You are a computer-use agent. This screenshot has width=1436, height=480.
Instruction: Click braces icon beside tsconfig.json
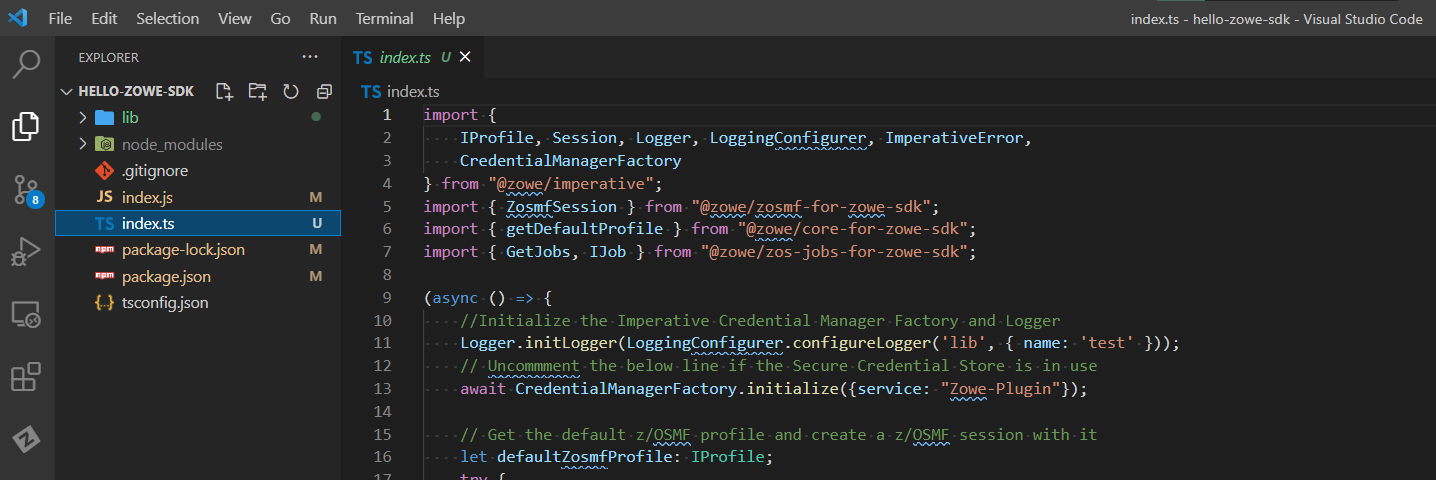(x=104, y=302)
